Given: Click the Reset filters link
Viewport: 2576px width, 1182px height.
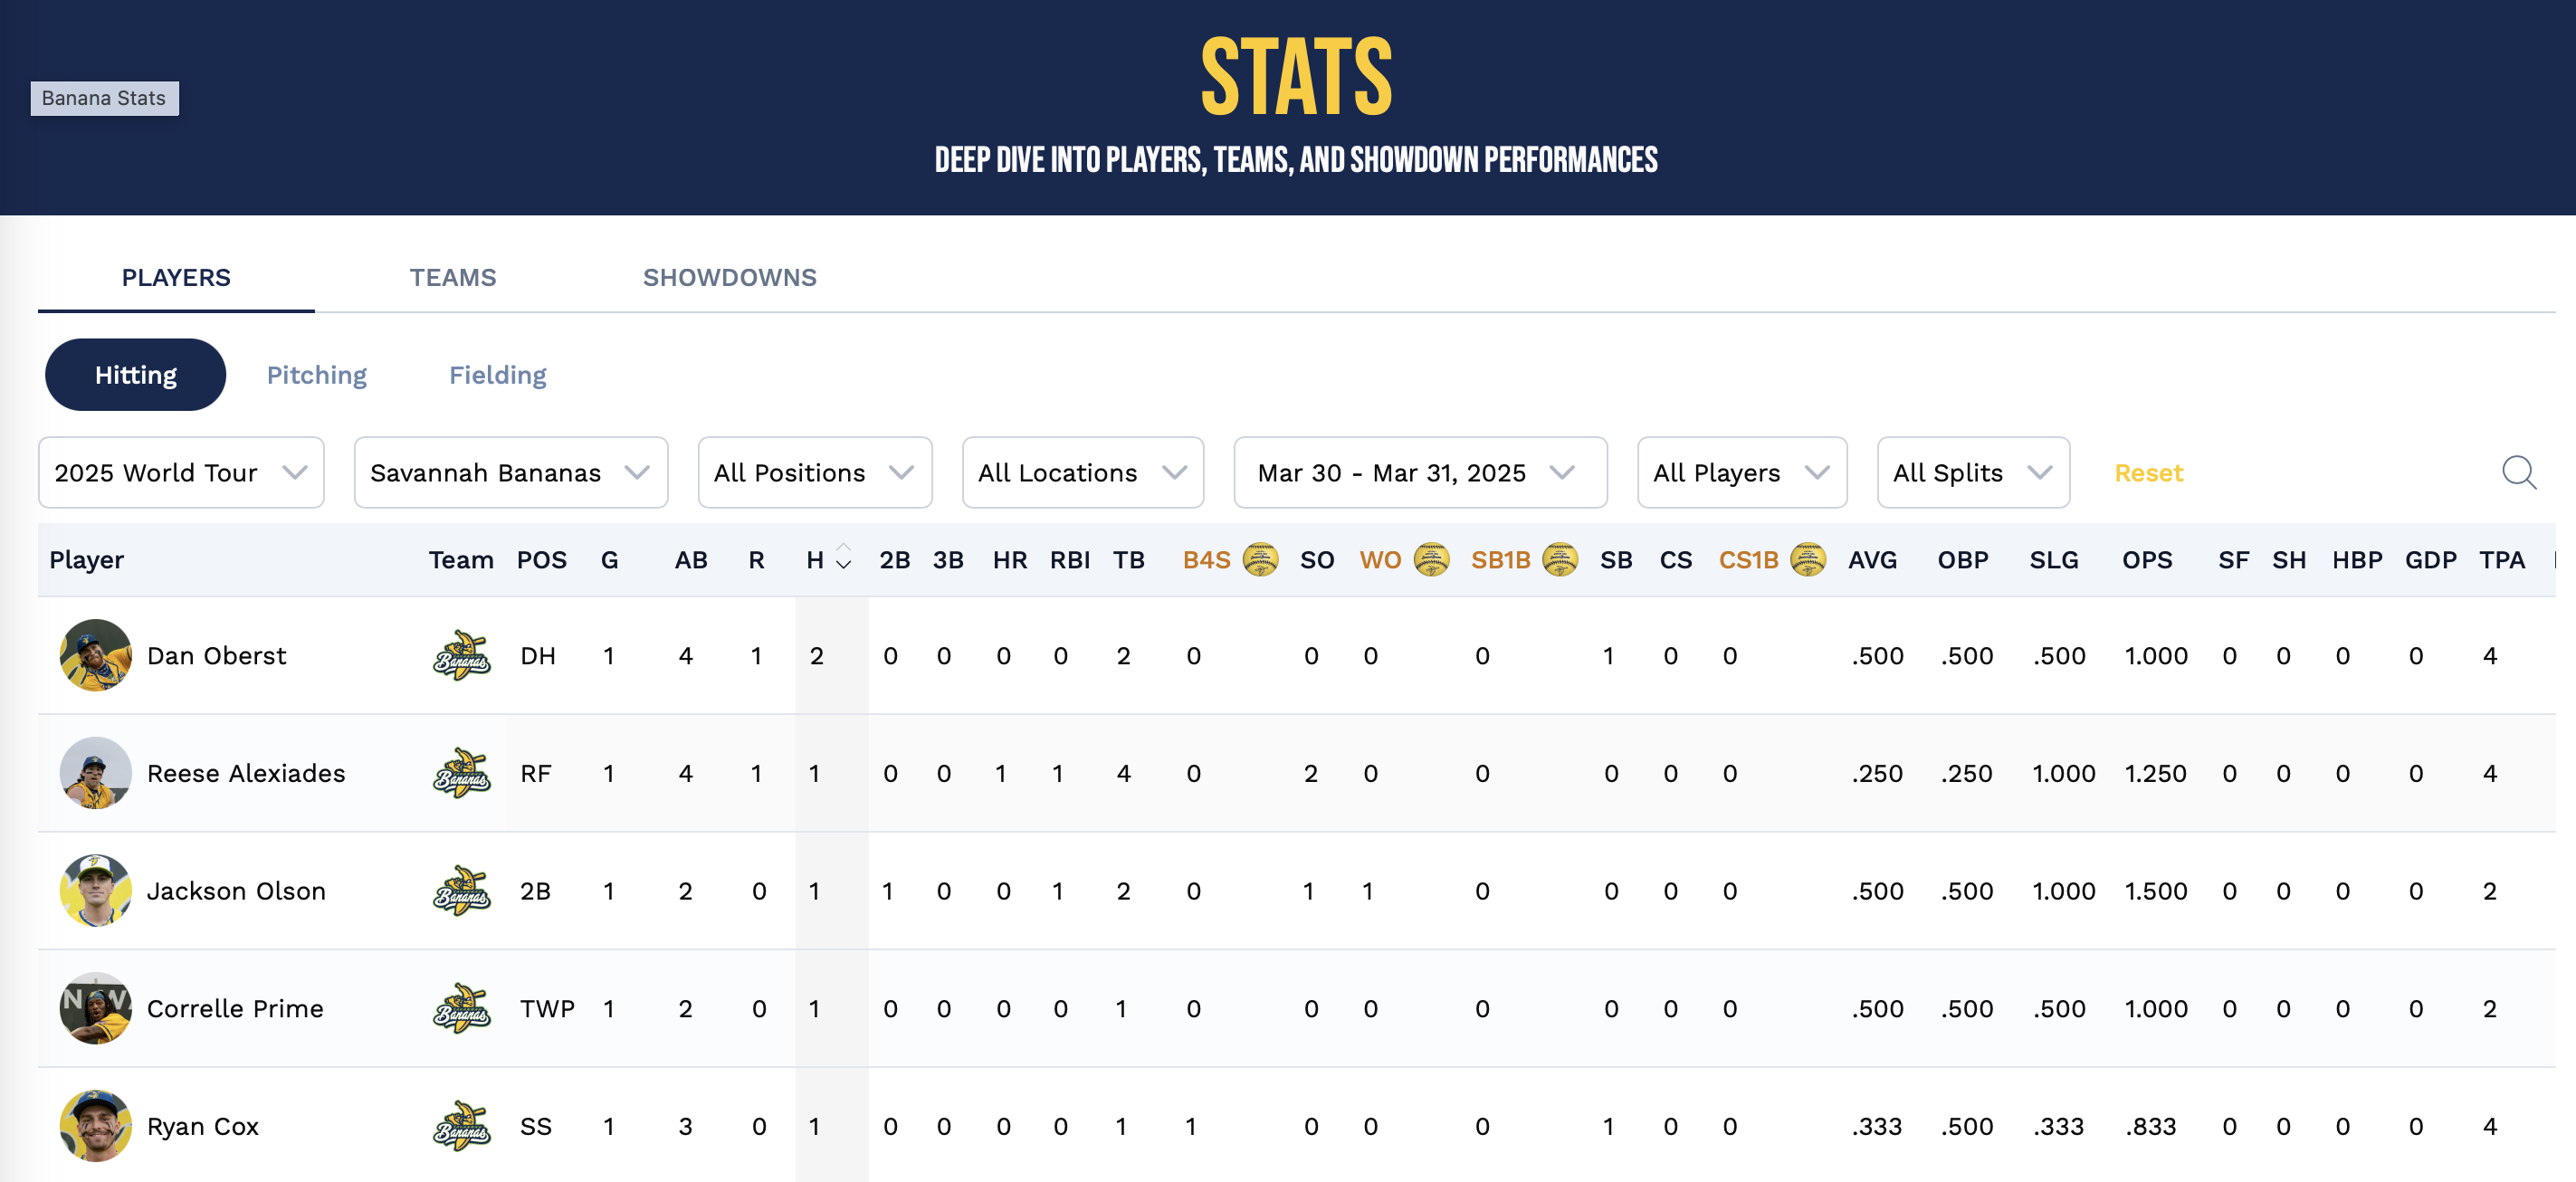Looking at the screenshot, I should tap(2148, 472).
